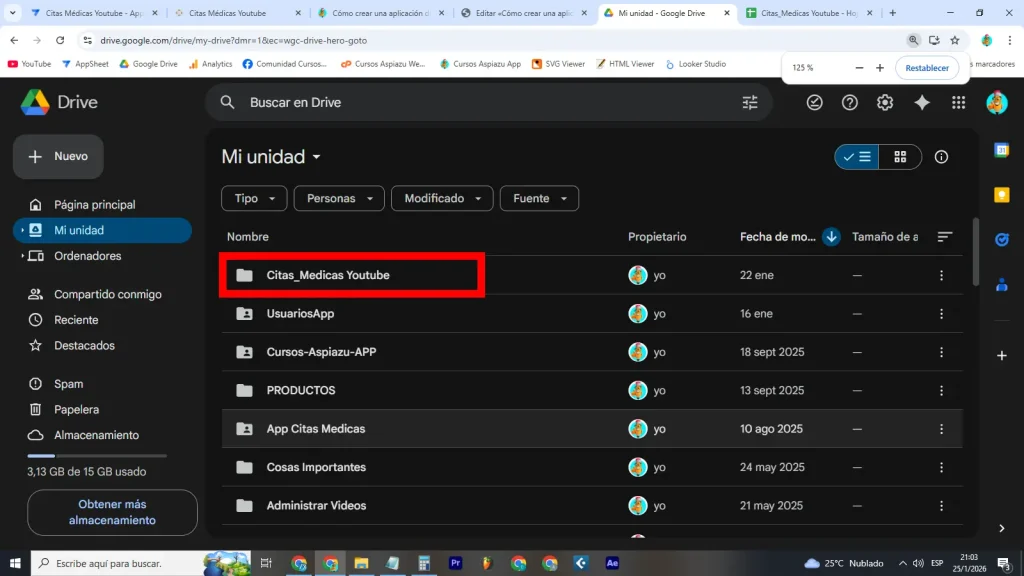Click the Nuevo button
This screenshot has height=576, width=1024.
[58, 157]
